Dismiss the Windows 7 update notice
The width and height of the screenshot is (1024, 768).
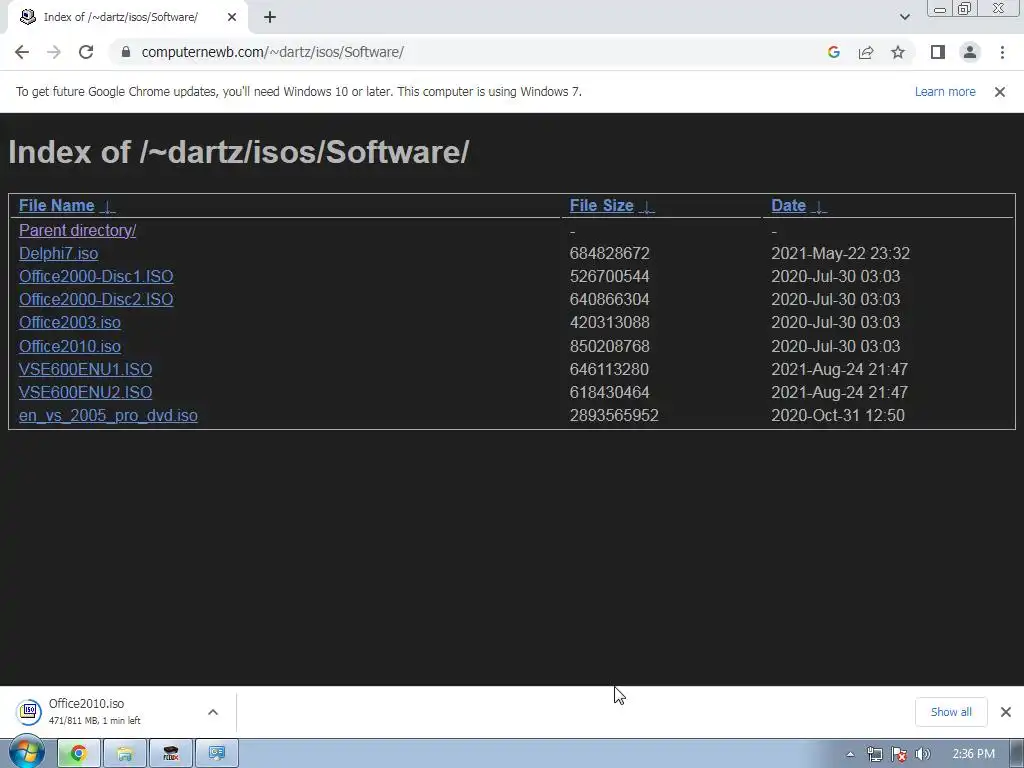(999, 92)
